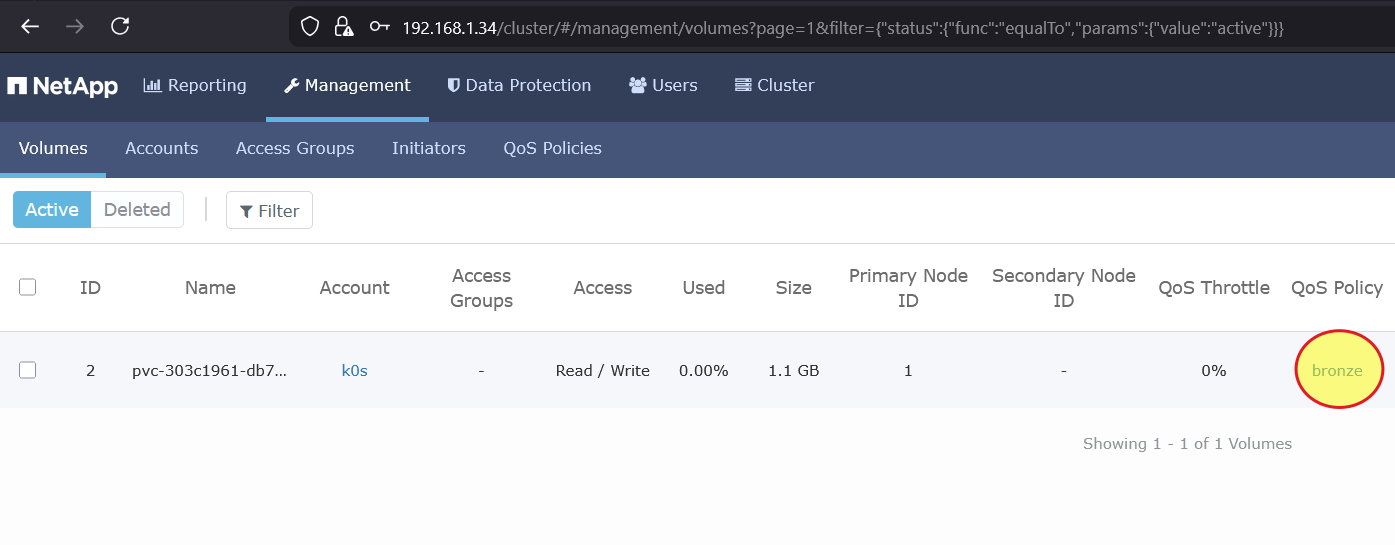Click the padlock connection security icon
This screenshot has width=1395, height=545.
point(343,27)
